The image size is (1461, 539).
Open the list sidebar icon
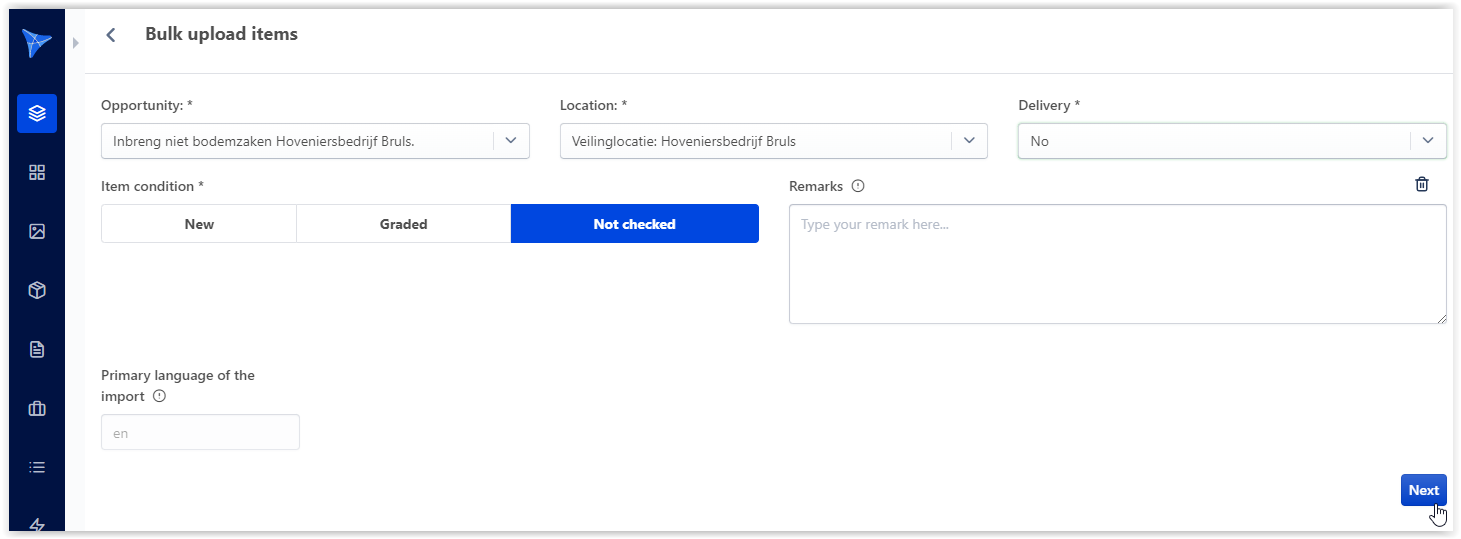(x=37, y=467)
